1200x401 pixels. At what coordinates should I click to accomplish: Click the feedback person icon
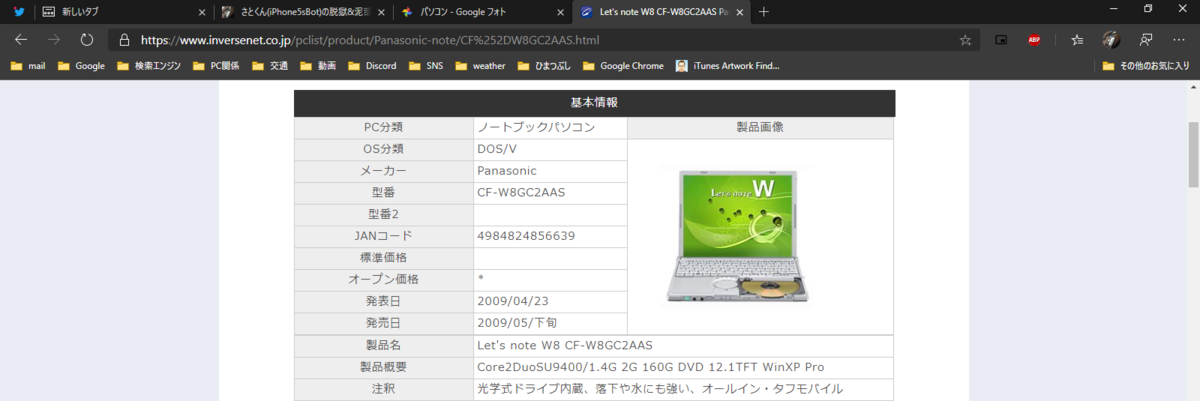1146,40
